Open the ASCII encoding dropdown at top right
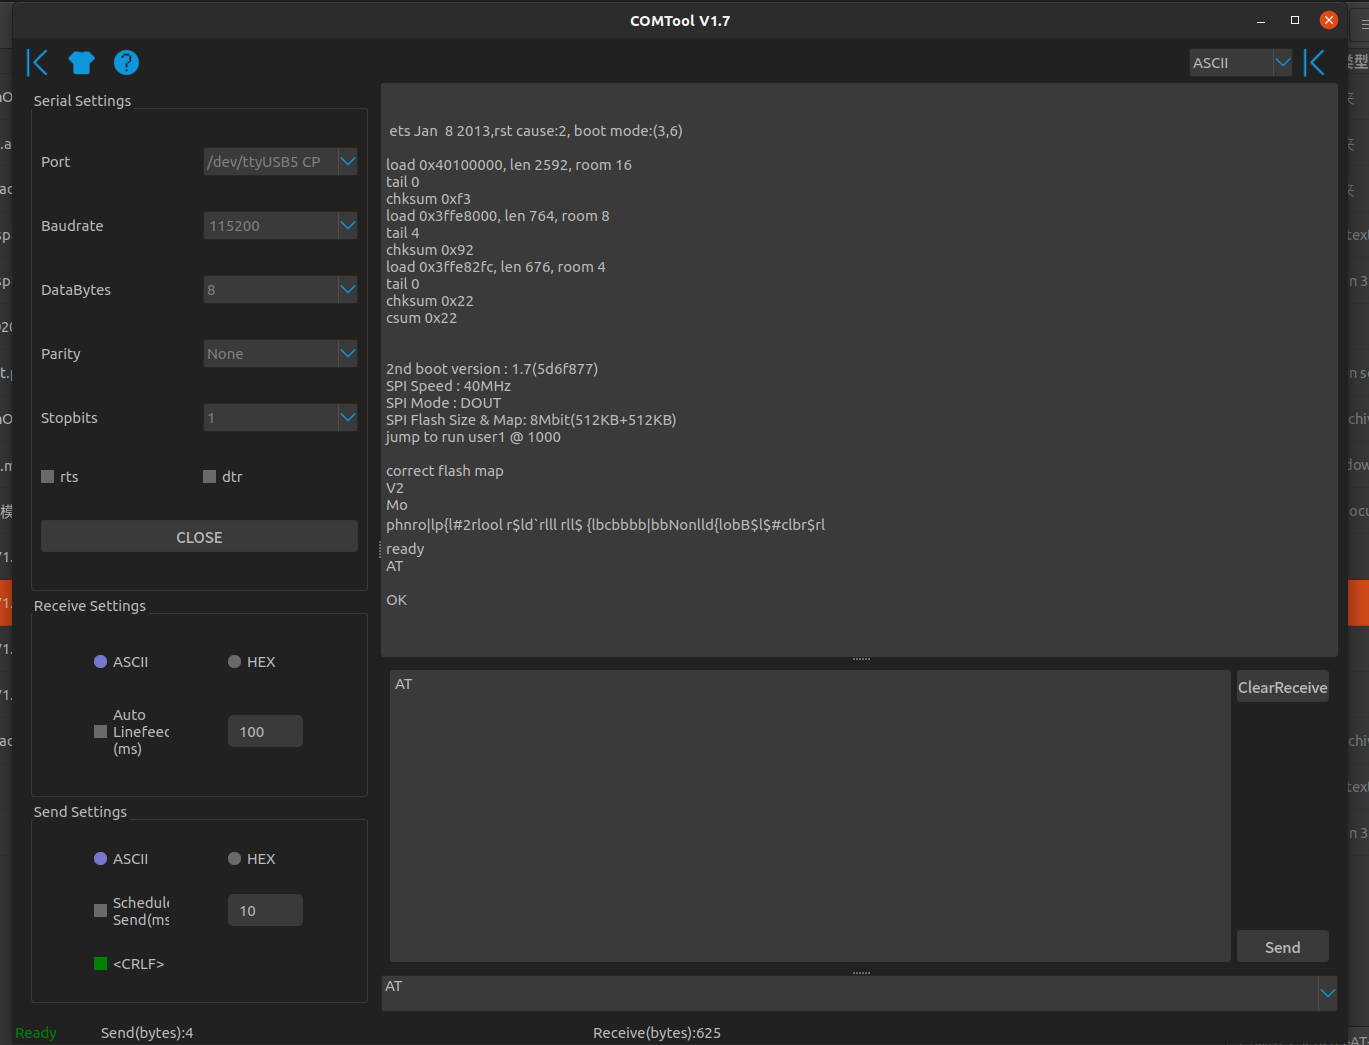The height and width of the screenshot is (1045, 1369). click(x=1240, y=62)
